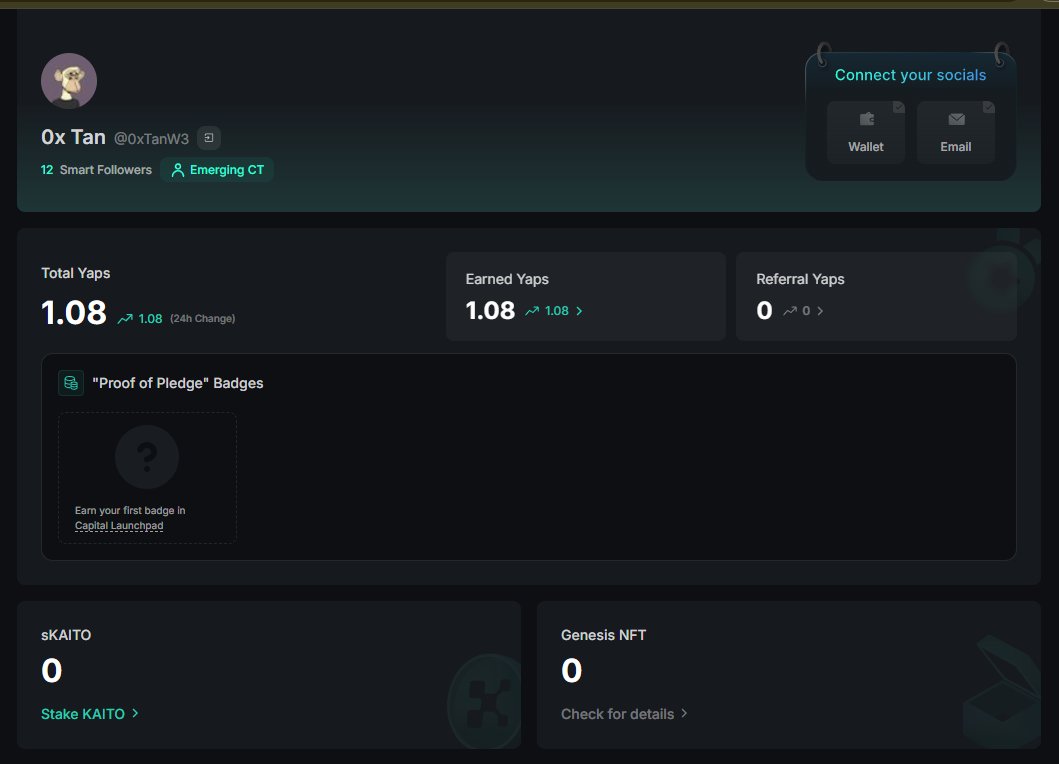Click the logout icon beside @0xTanW3

point(209,138)
